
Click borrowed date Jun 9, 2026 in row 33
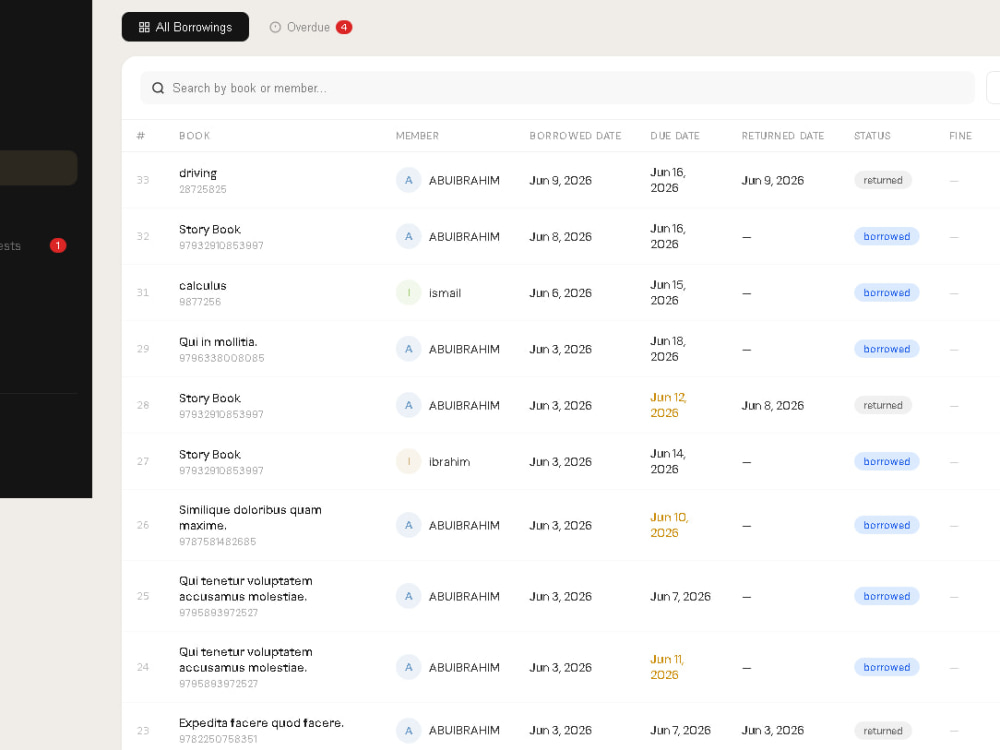pos(561,180)
